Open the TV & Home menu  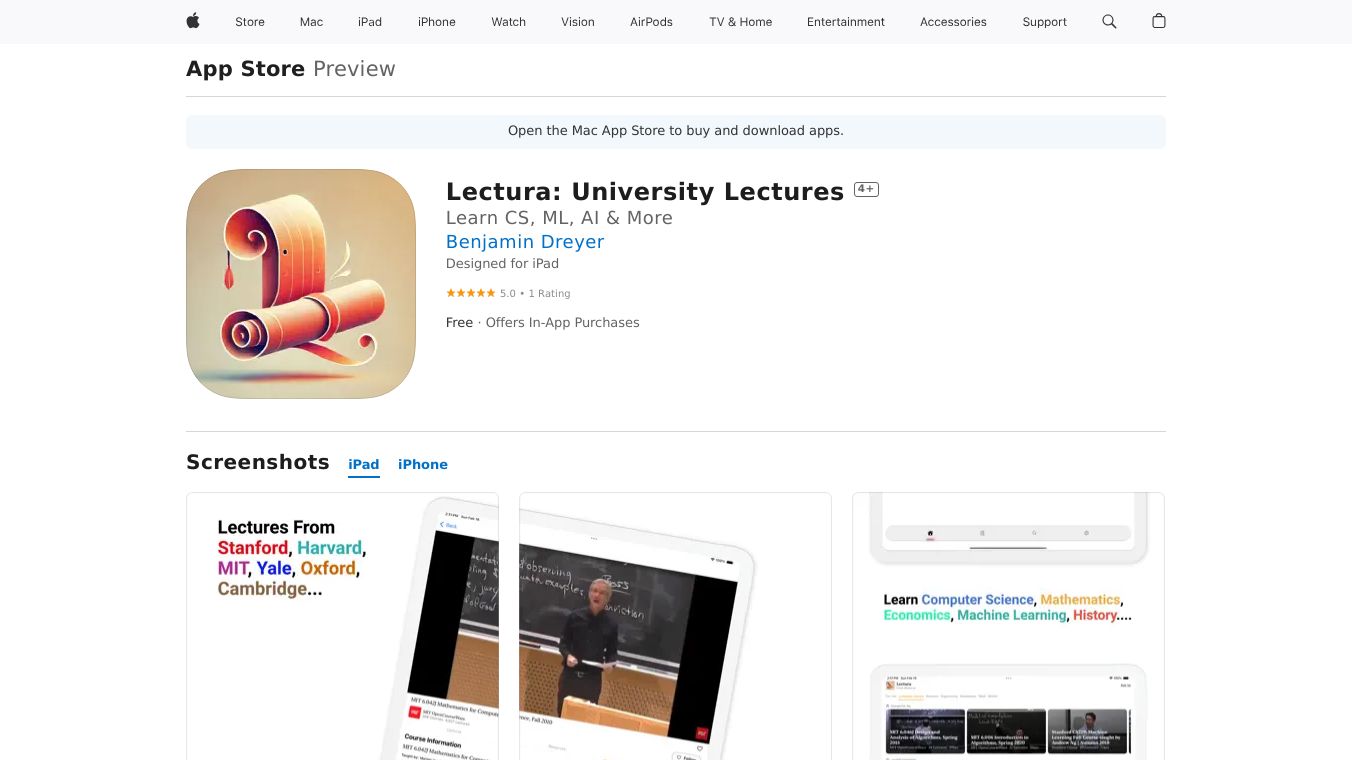[741, 22]
